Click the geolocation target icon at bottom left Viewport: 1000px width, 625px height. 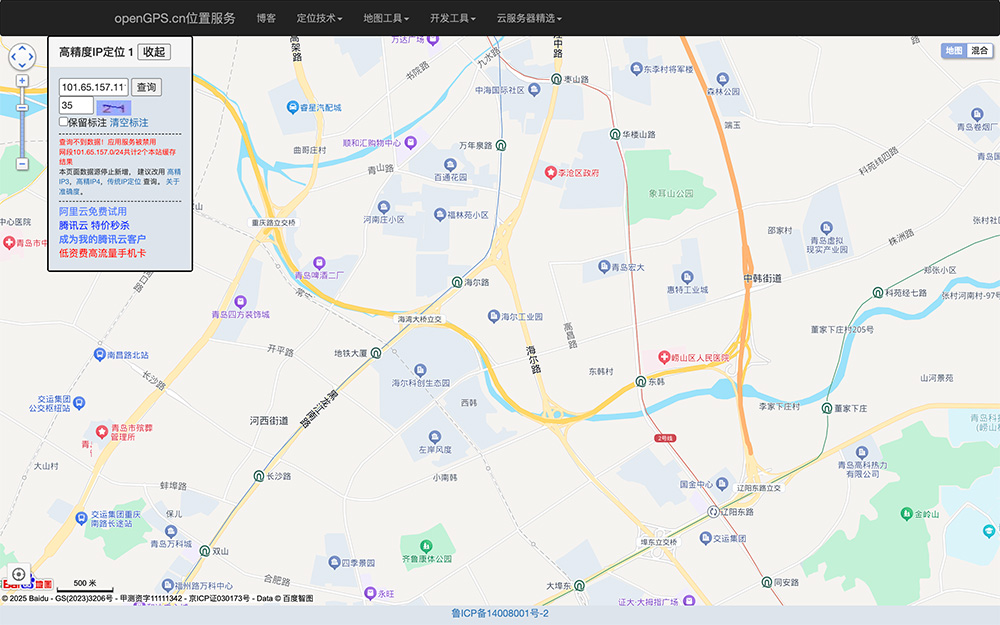[x=19, y=574]
